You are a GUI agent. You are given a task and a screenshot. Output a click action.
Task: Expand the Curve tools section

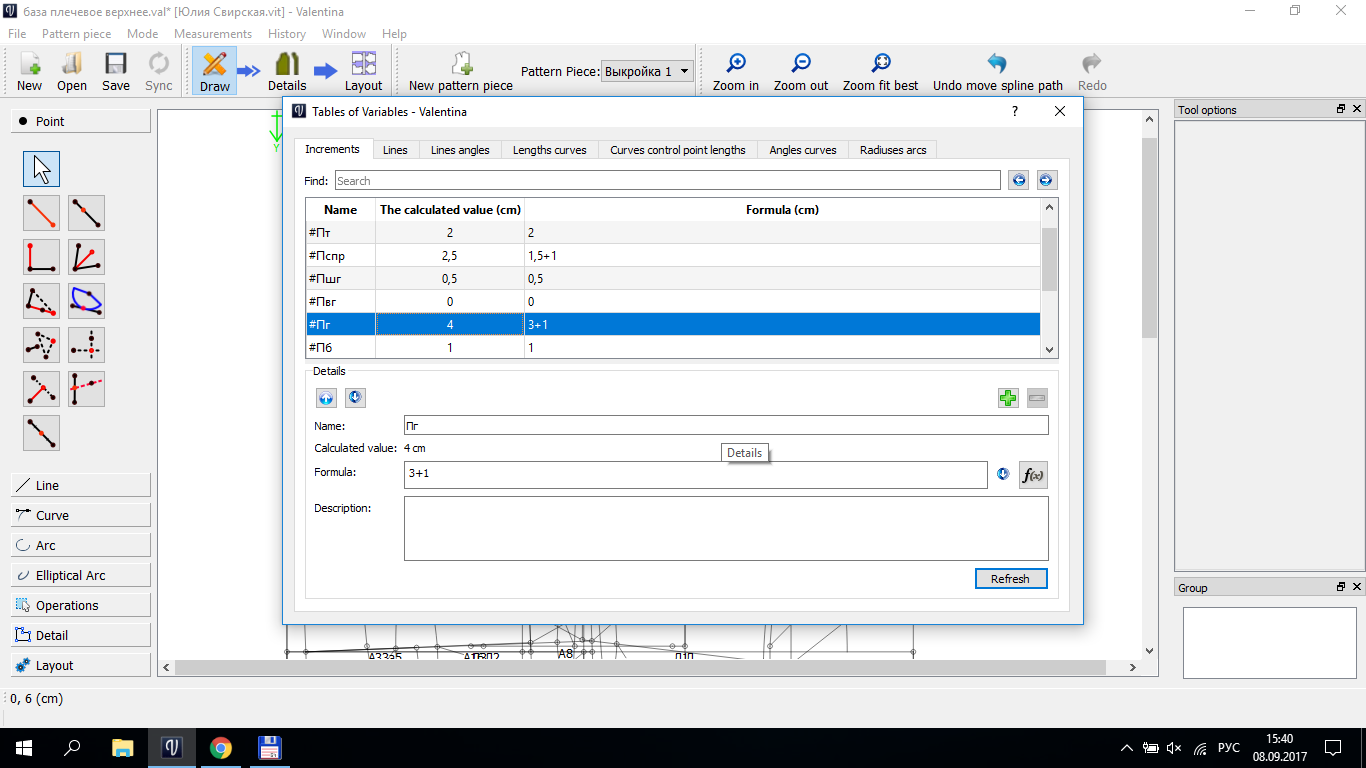81,515
